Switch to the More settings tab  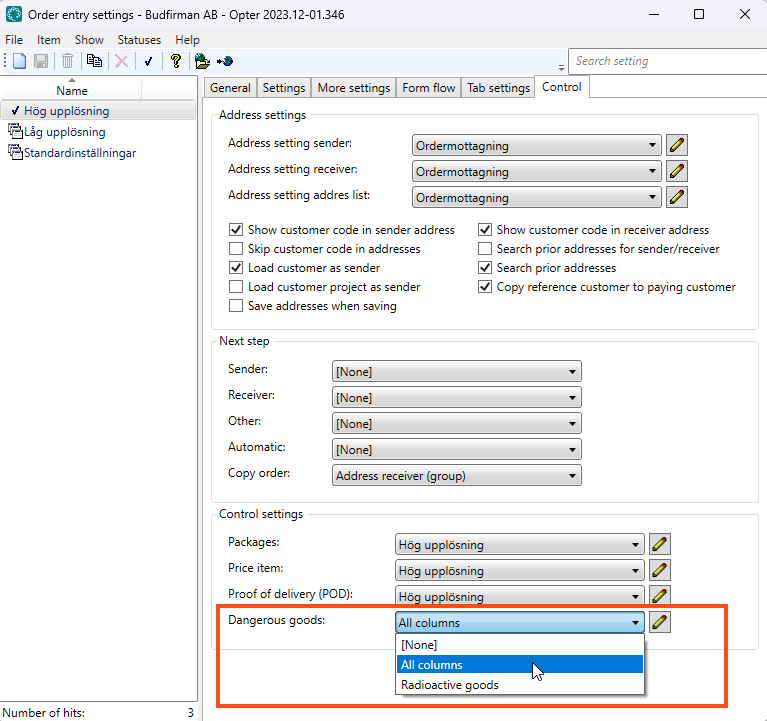click(x=353, y=88)
